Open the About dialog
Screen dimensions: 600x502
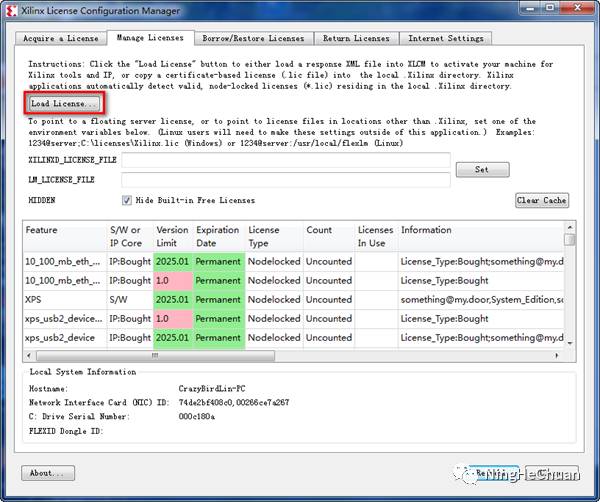click(47, 473)
